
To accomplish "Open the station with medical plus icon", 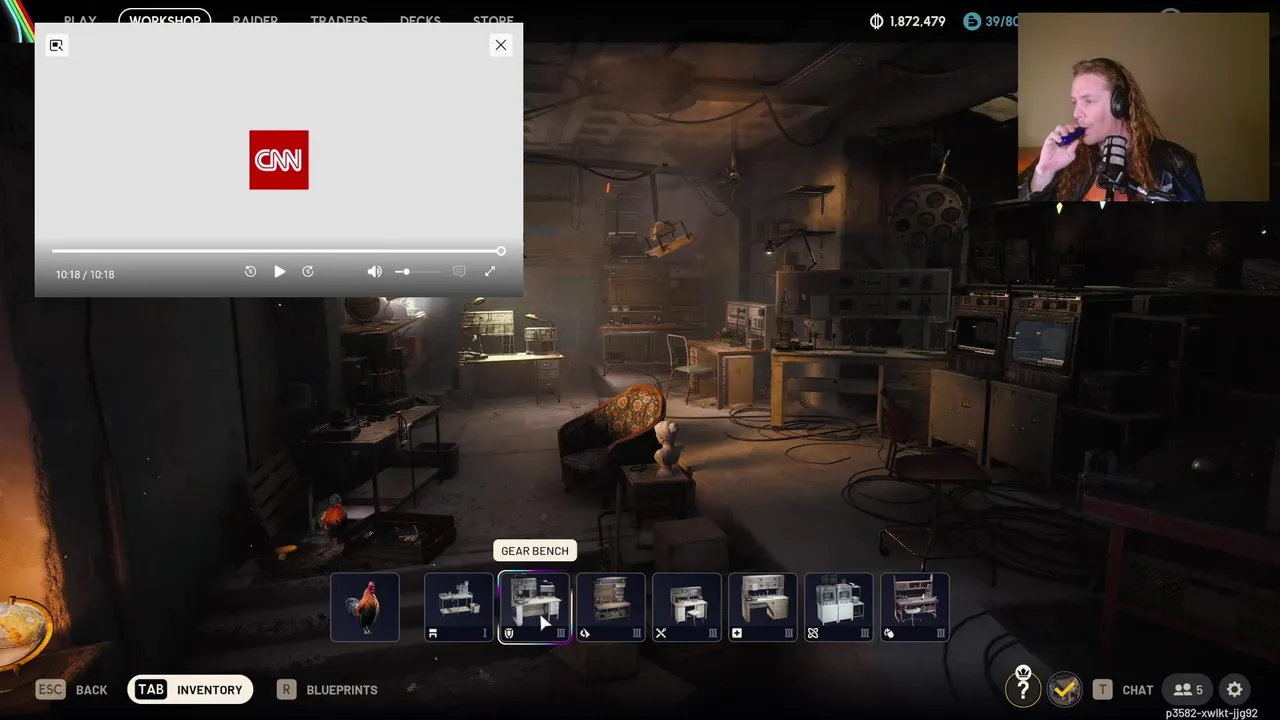I will (x=762, y=607).
